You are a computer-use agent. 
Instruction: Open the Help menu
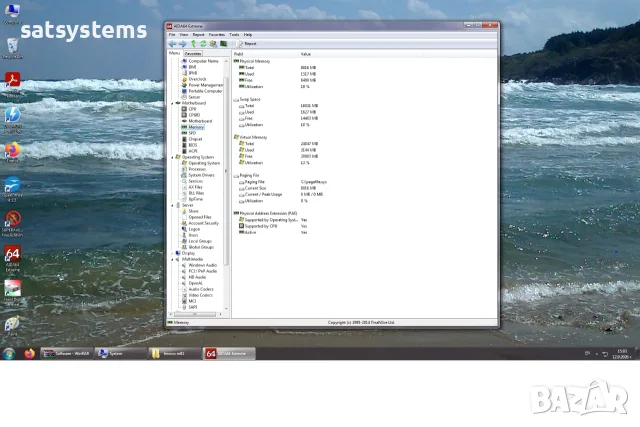coord(248,35)
